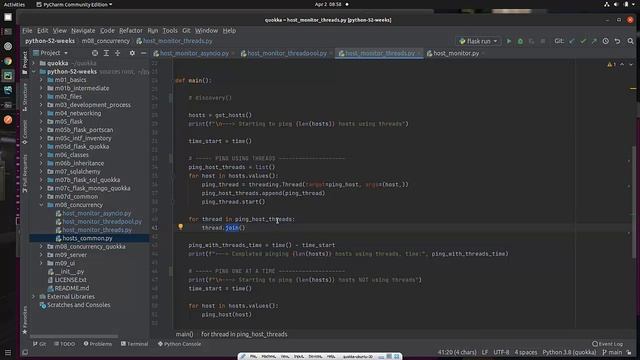Open the Git tool window button
This screenshot has width=640, height=360.
click(40, 344)
